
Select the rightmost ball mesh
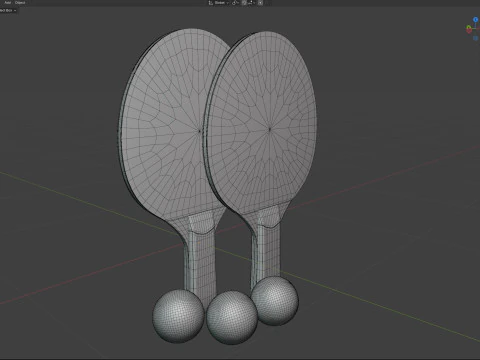(x=275, y=301)
